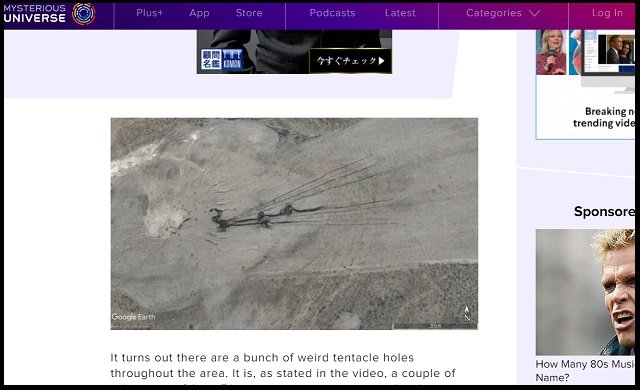Open the How Many 80s Musicians link
The width and height of the screenshot is (640, 390).
pos(585,370)
